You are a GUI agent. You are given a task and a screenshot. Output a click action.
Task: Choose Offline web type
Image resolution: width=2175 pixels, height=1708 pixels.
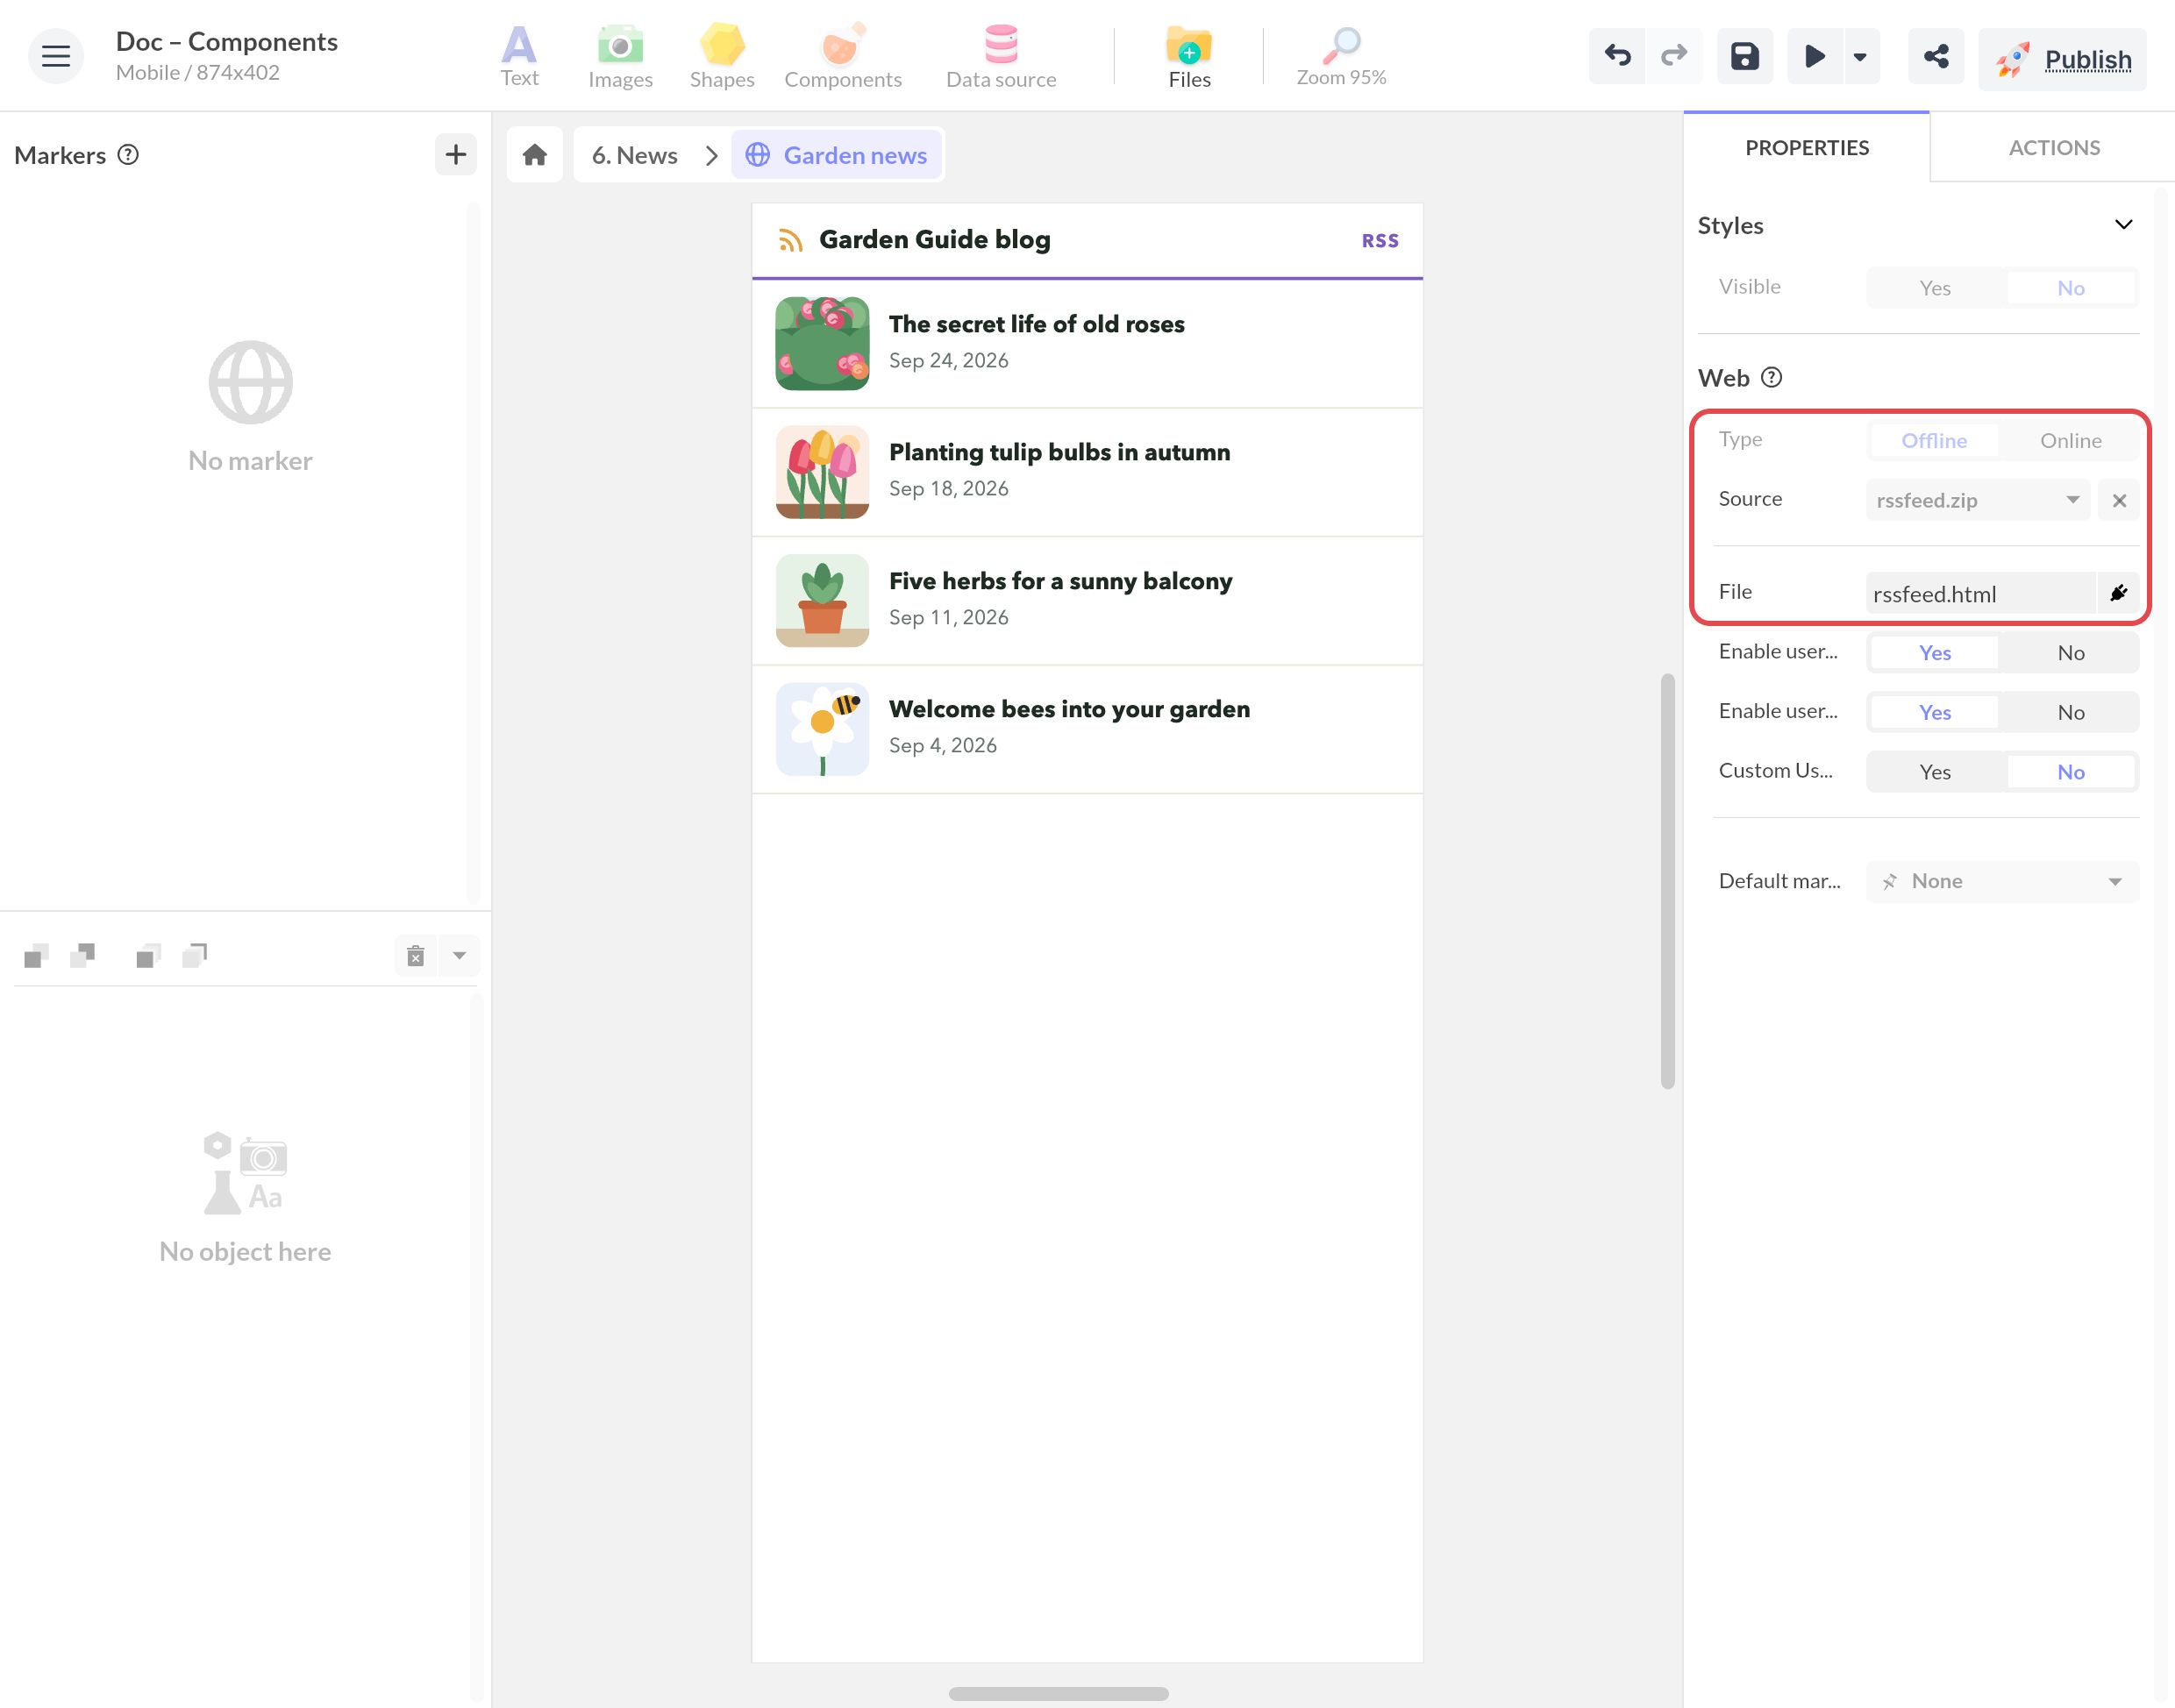pos(1934,440)
